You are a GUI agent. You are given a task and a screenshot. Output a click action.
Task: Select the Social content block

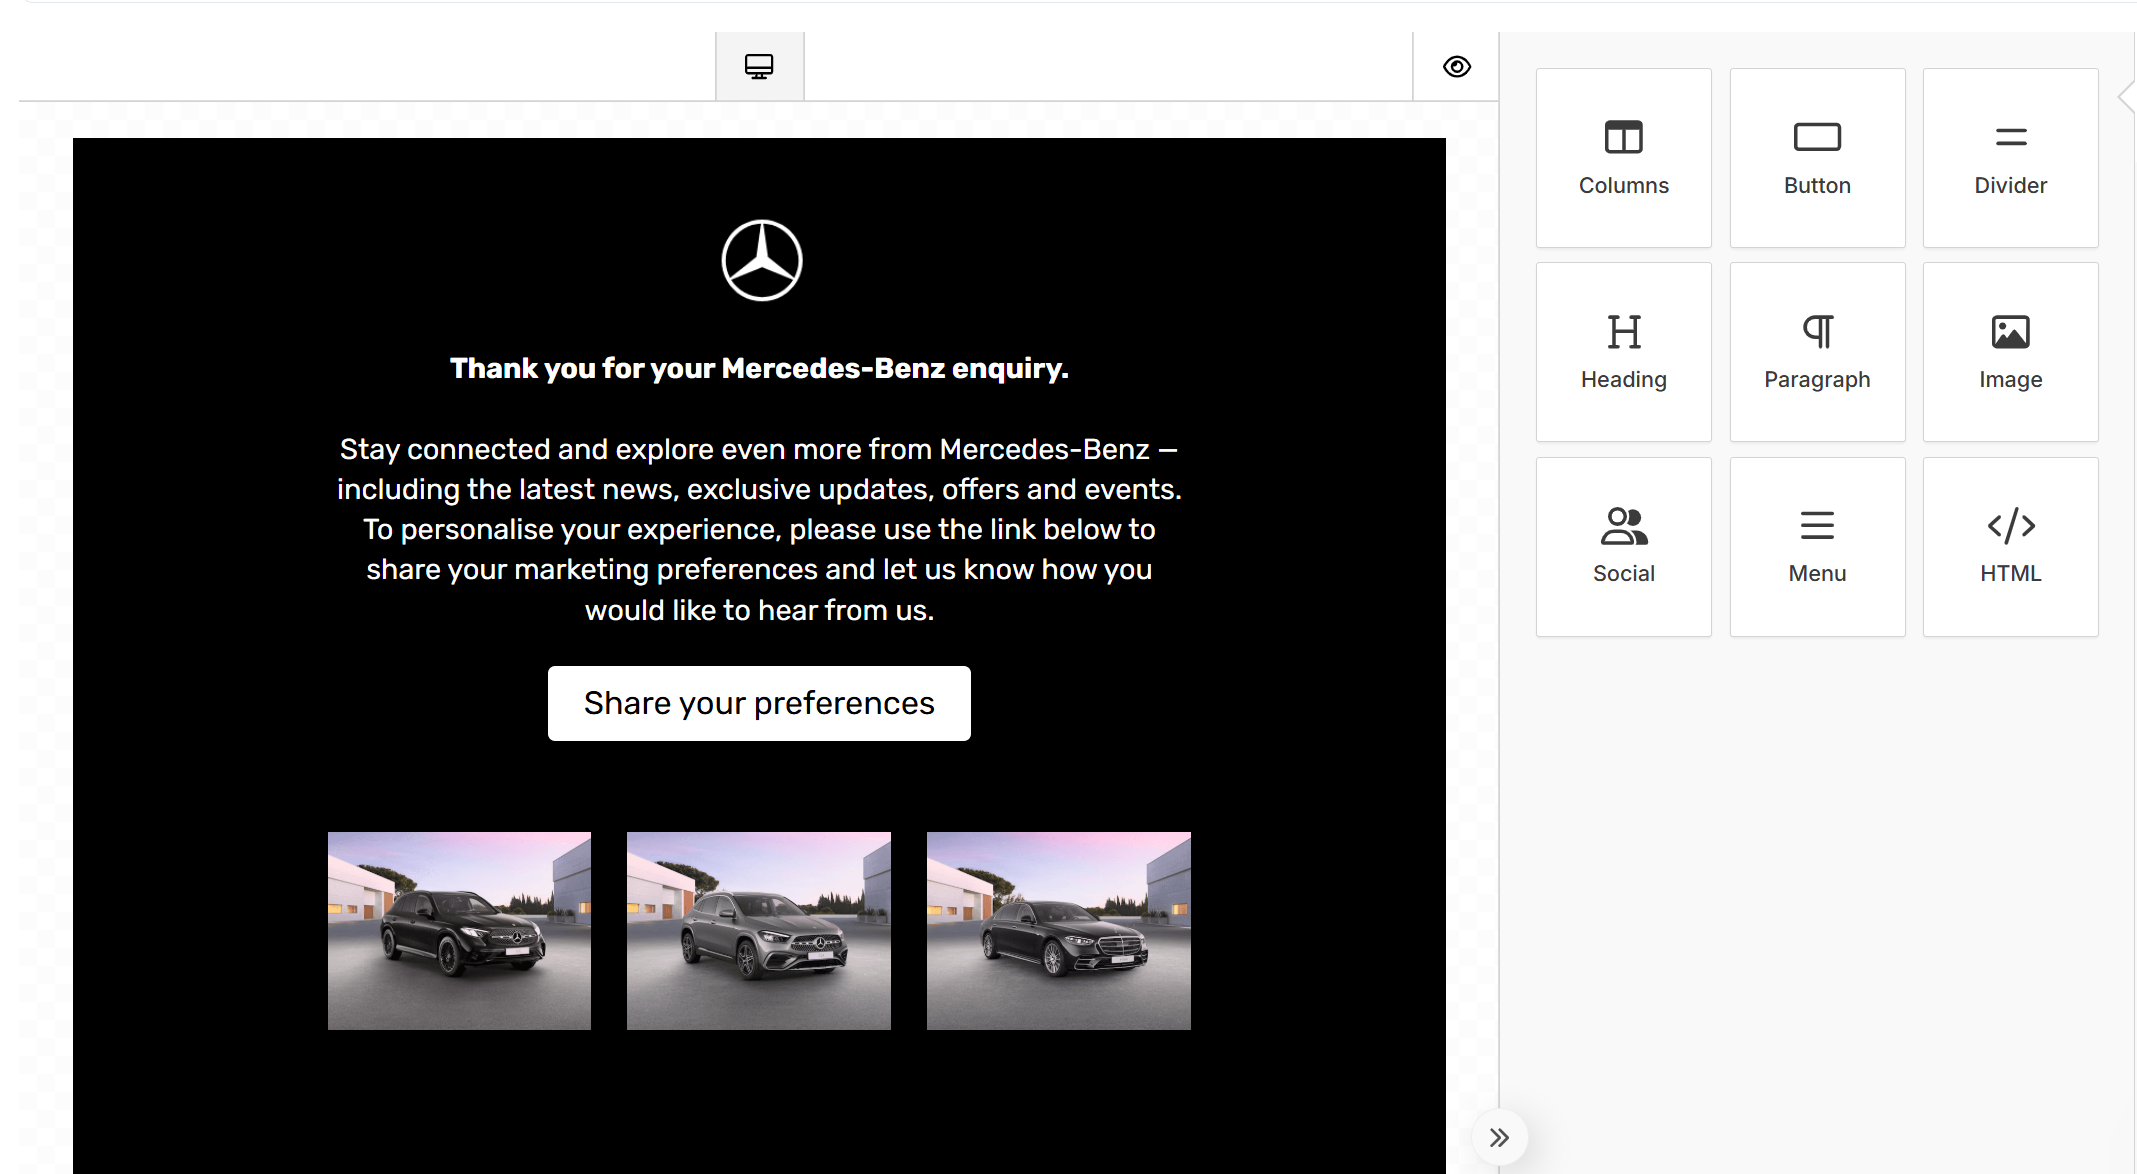[1623, 546]
